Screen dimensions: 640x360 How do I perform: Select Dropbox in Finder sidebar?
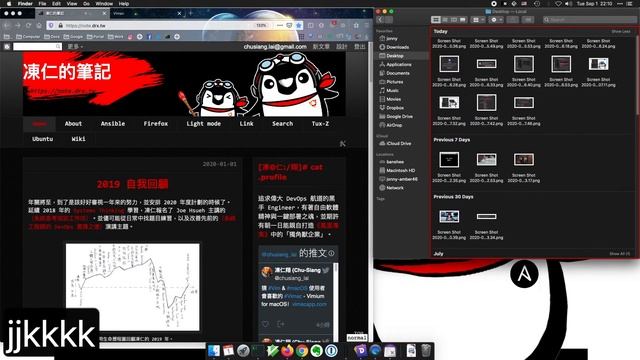[x=395, y=108]
